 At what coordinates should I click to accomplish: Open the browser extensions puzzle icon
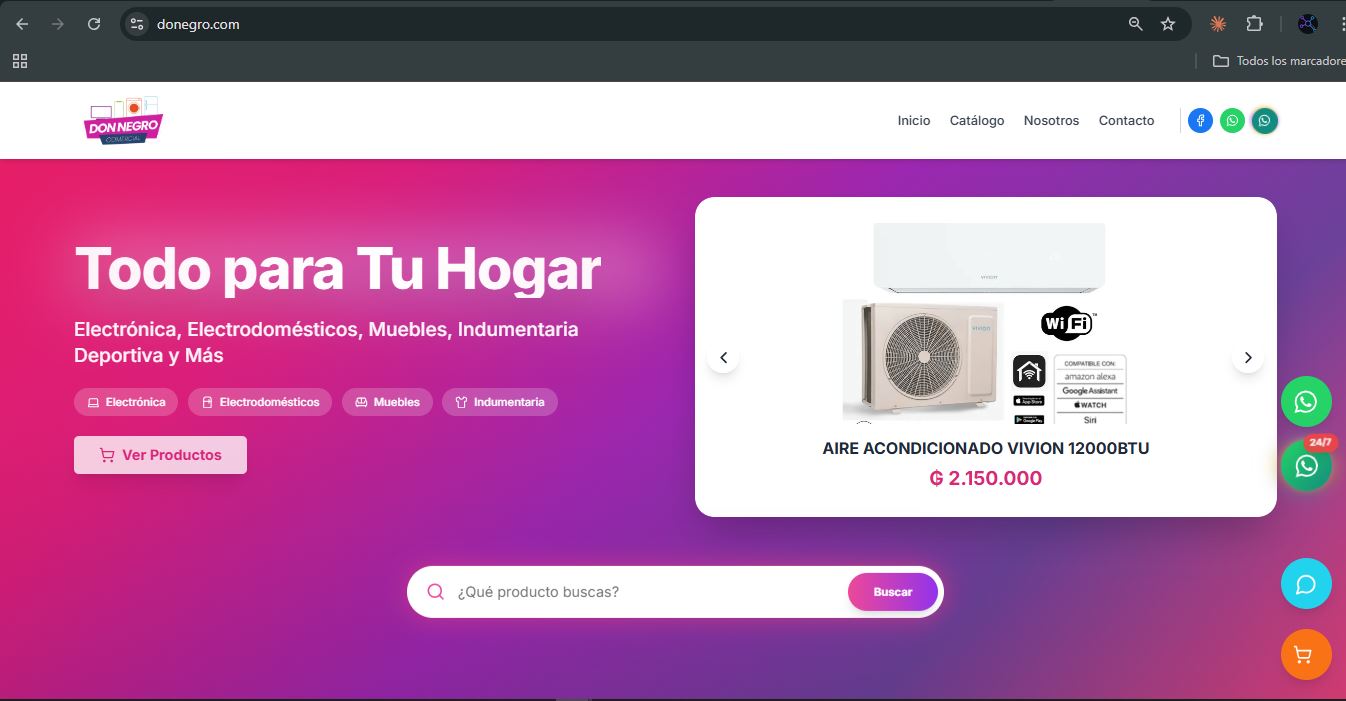[x=1254, y=24]
